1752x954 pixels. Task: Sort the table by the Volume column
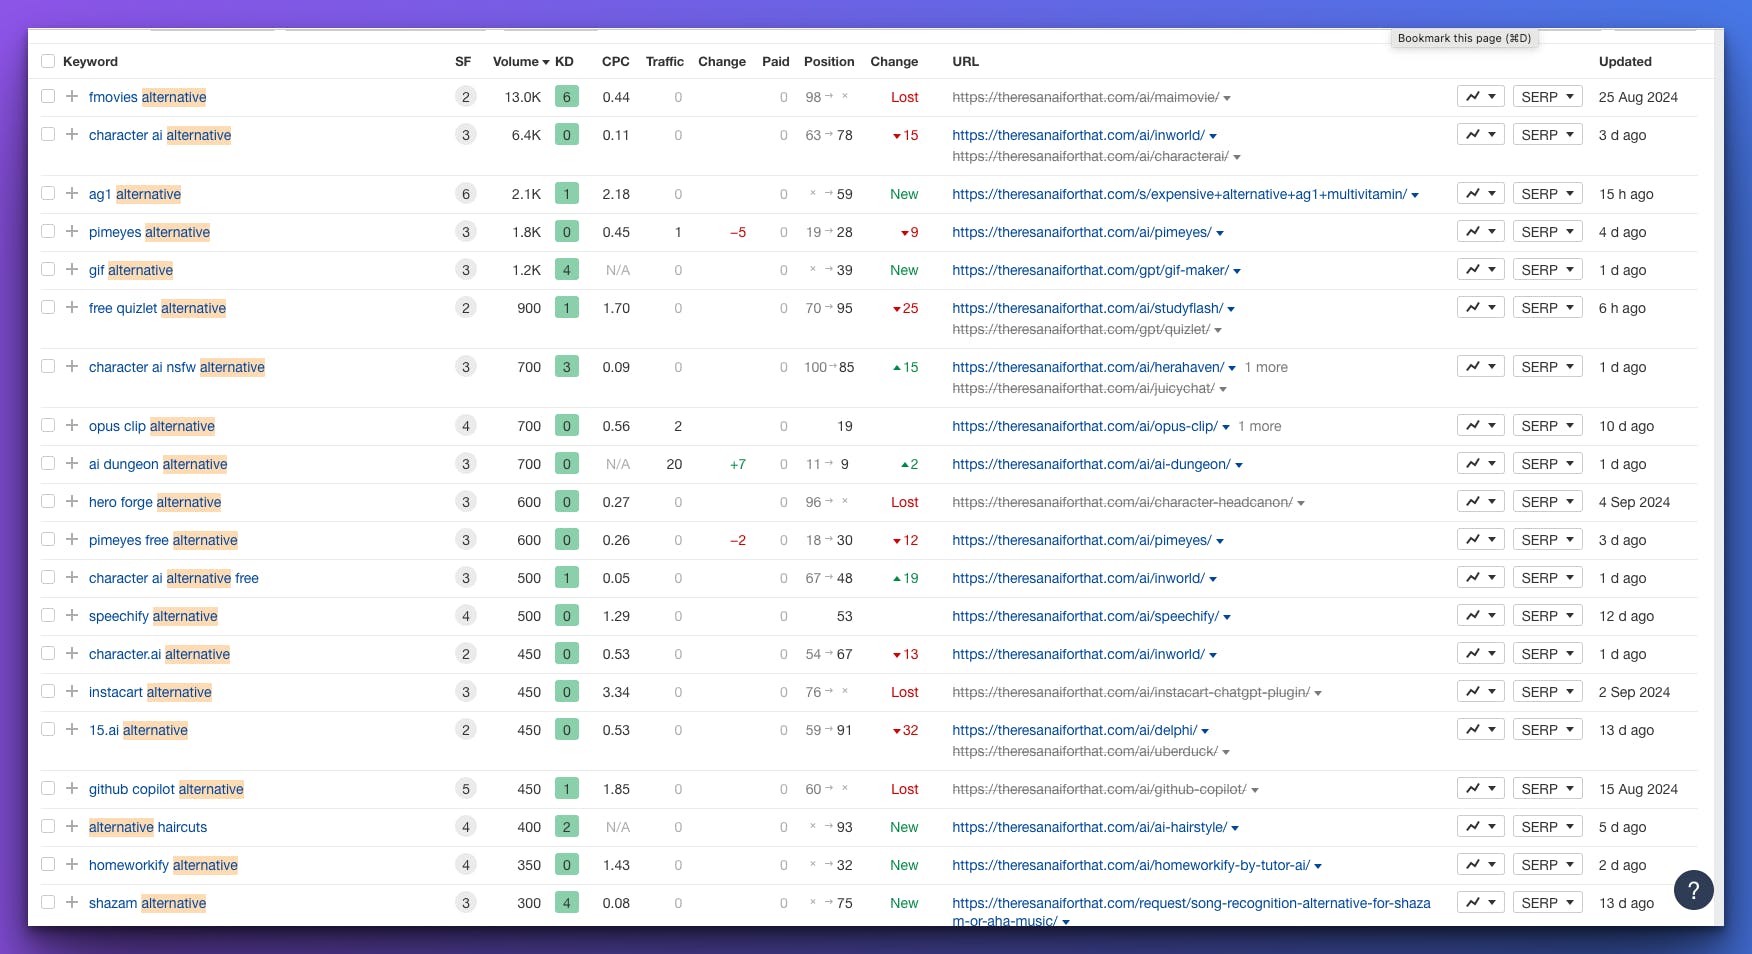tap(521, 61)
